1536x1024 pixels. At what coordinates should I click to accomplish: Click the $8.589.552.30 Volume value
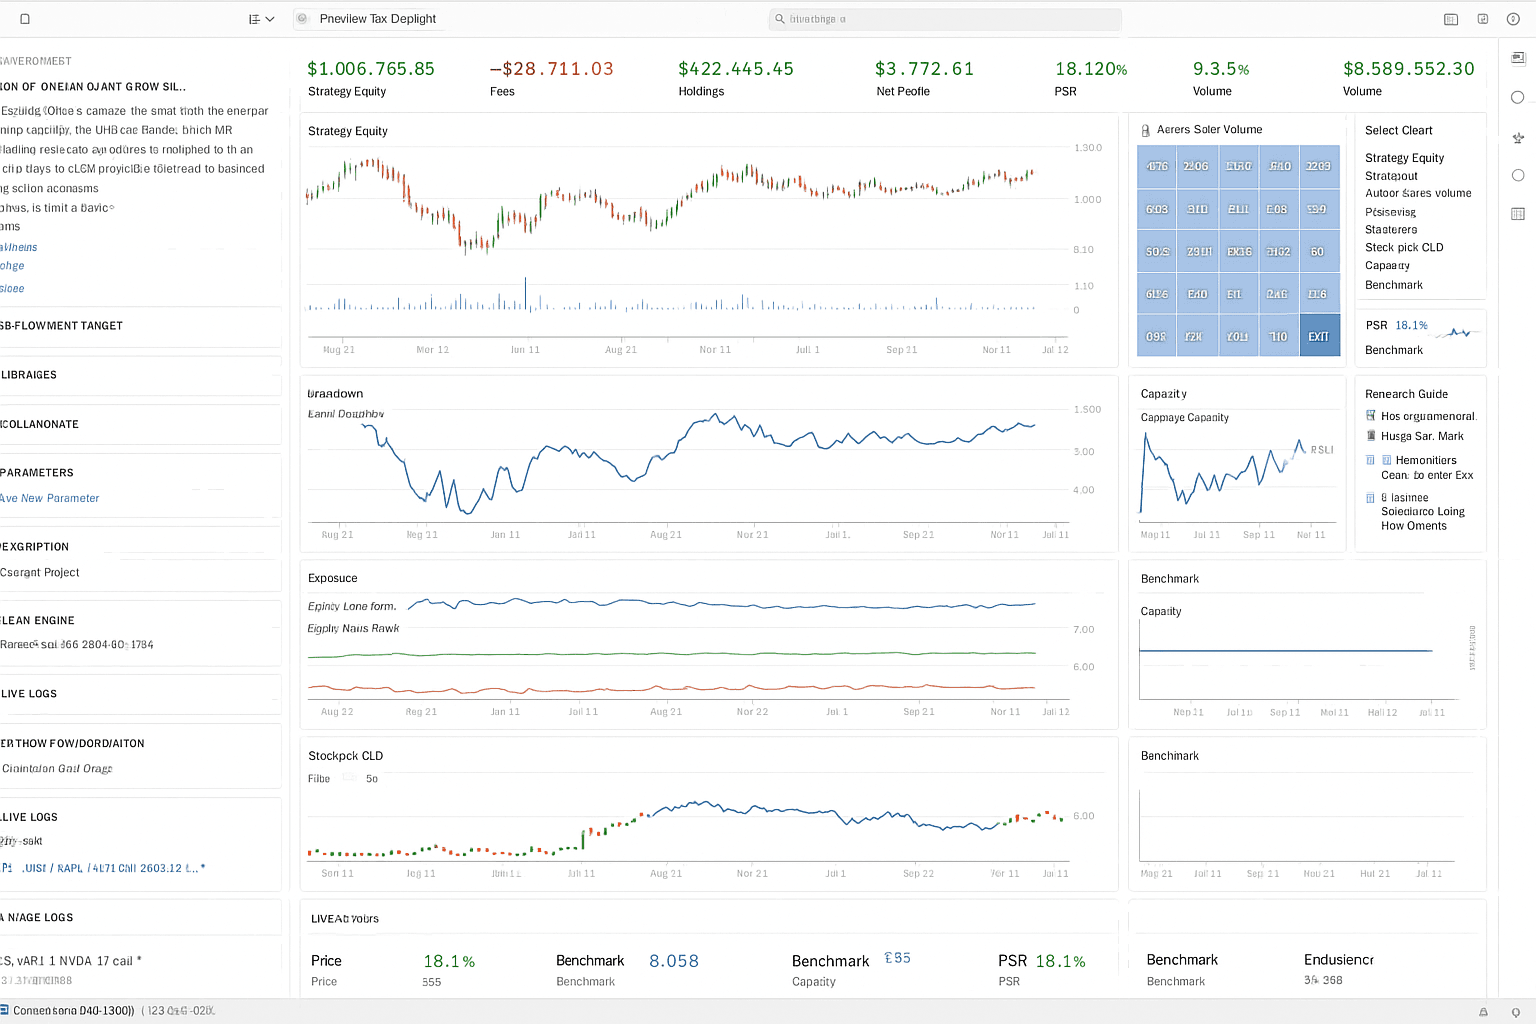coord(1409,69)
